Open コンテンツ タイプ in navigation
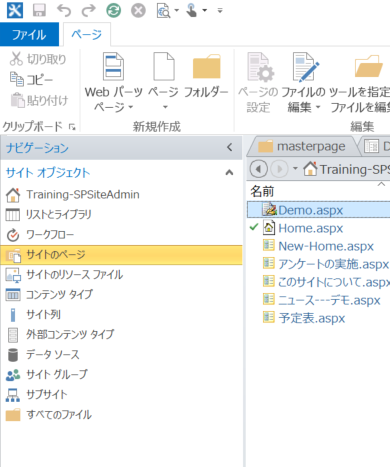Screen dimensions: 390x467 pos(121,295)
